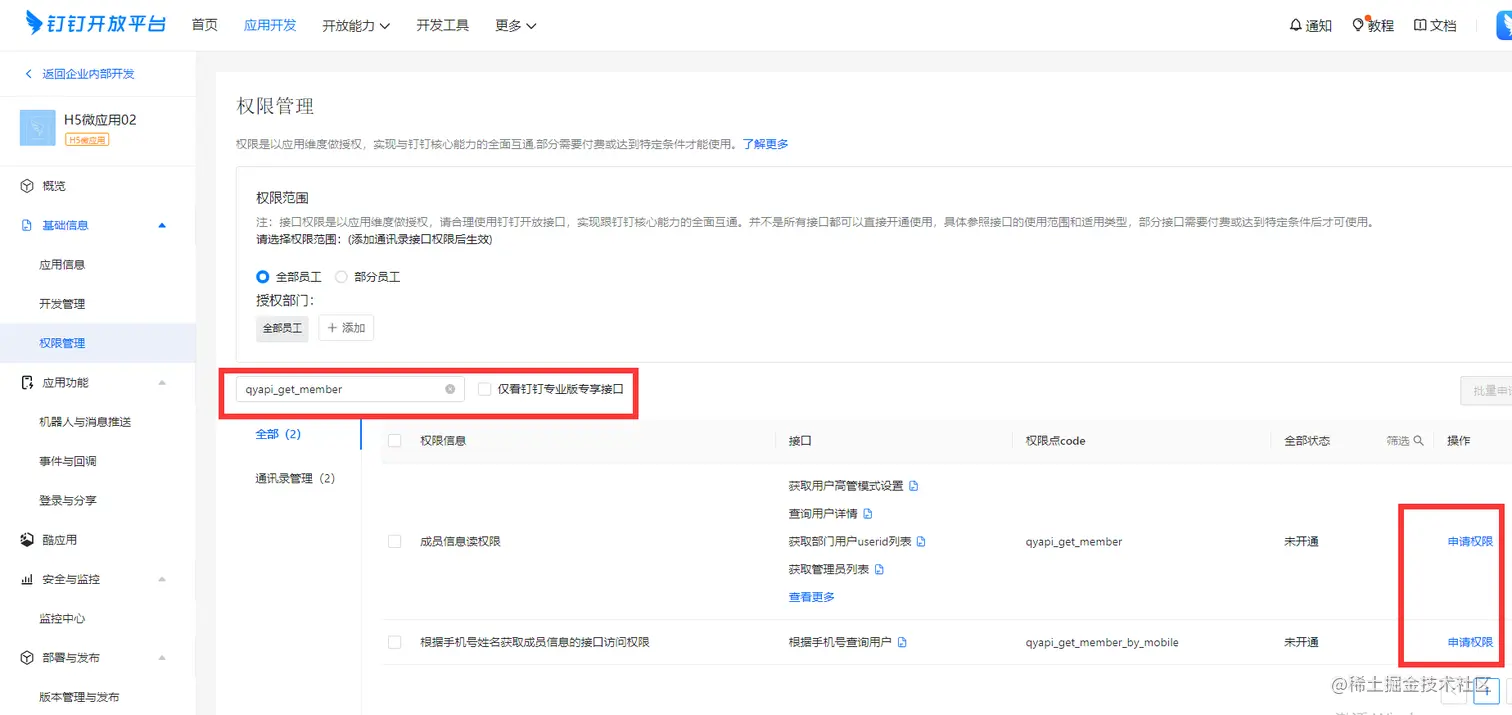This screenshot has width=1512, height=715.
Task: Toggle the 仅看钉钉专业版专享接口 checkbox
Action: pyautogui.click(x=484, y=389)
